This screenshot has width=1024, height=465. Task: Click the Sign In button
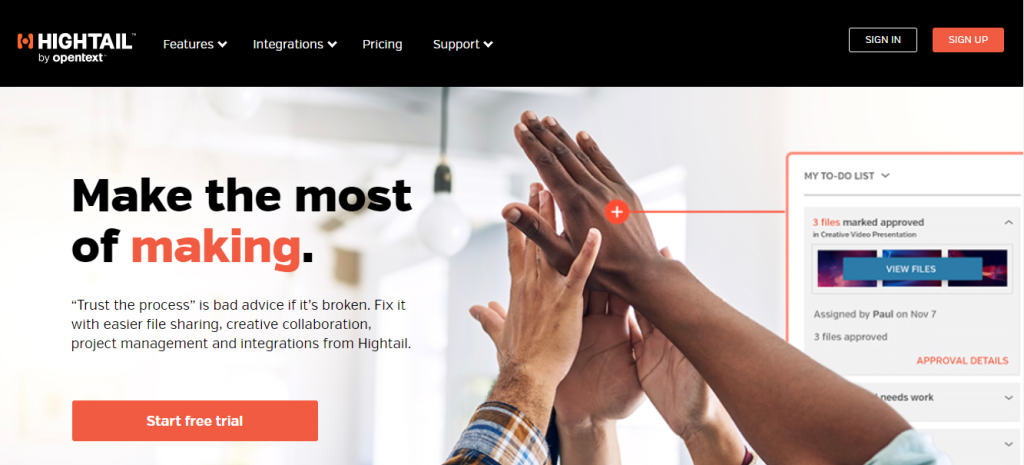point(883,40)
